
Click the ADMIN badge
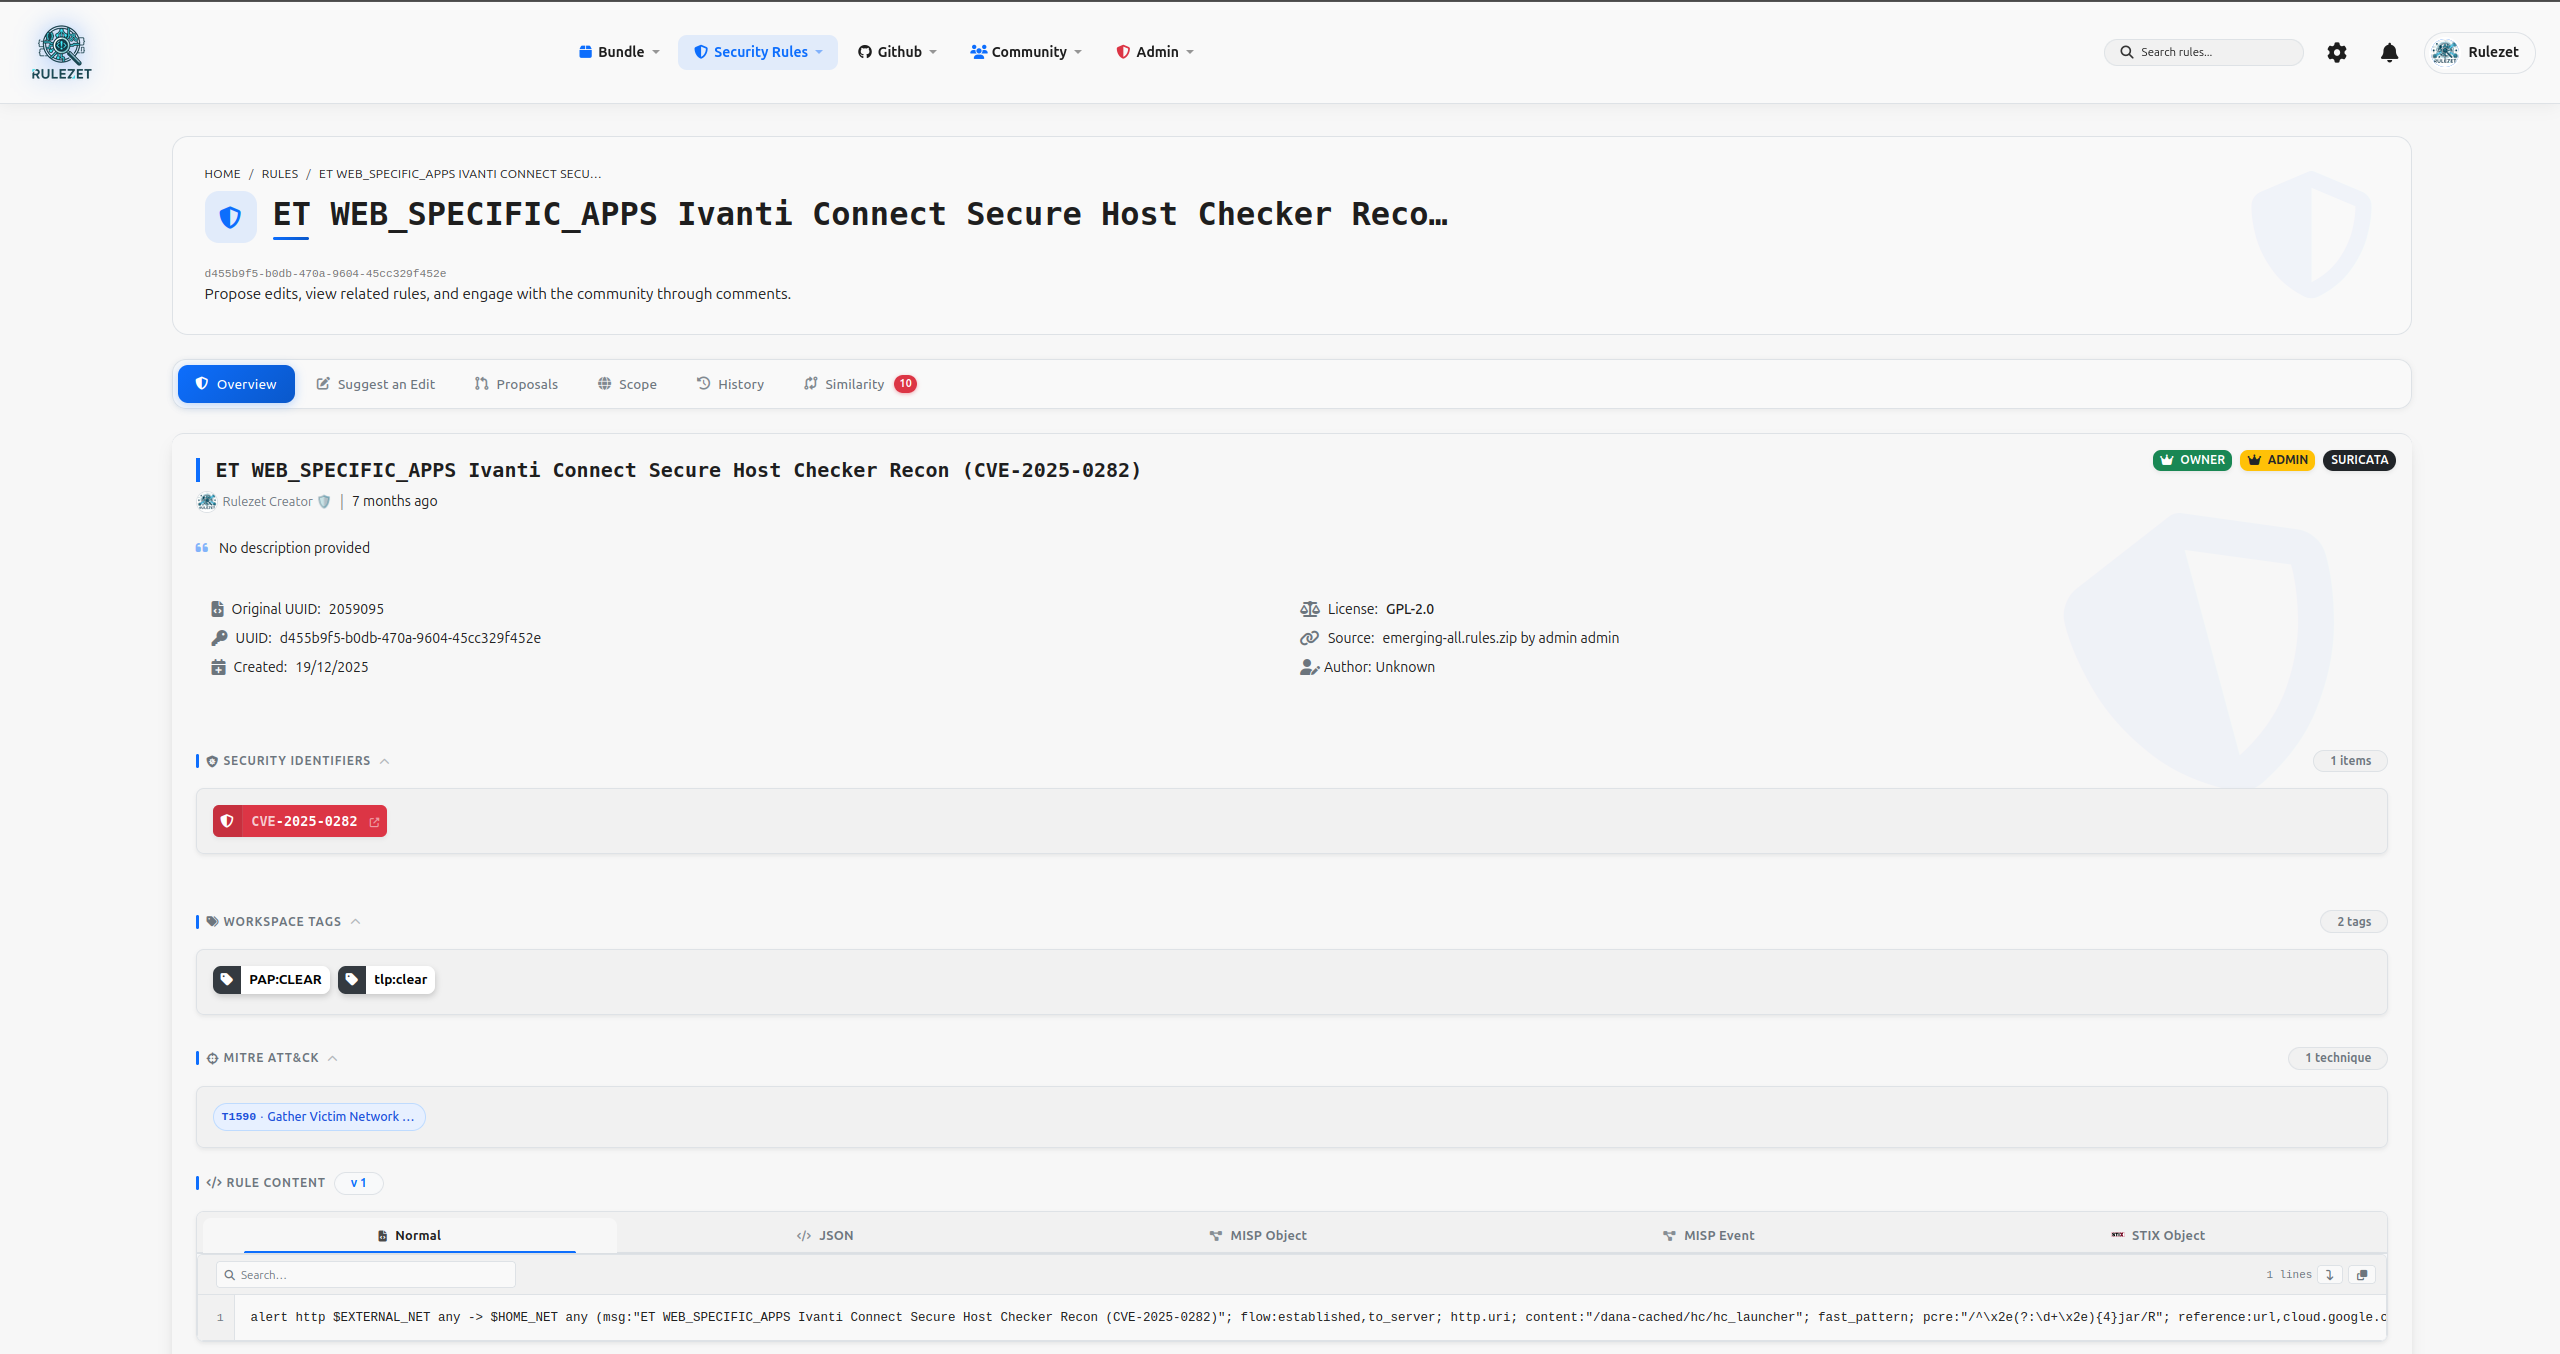click(x=2277, y=460)
